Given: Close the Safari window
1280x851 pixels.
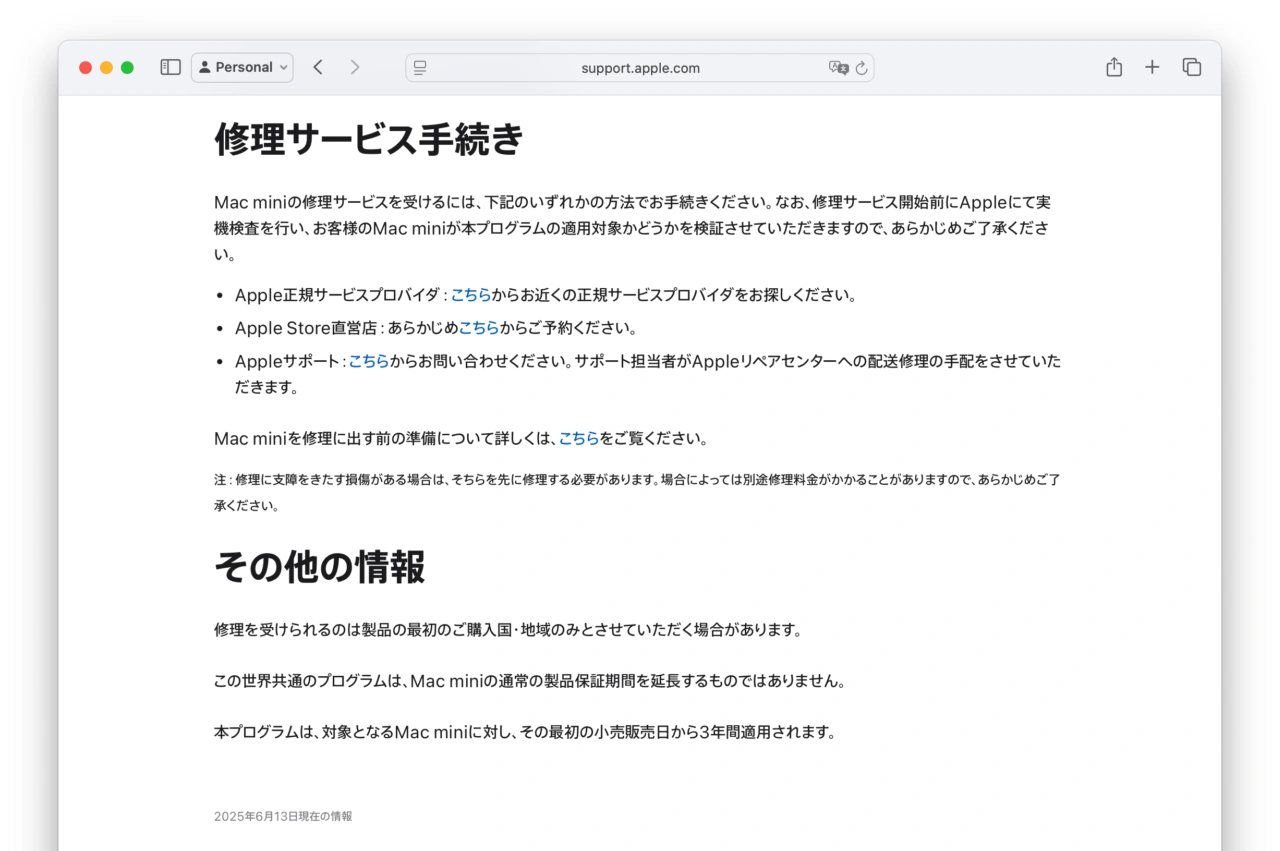Looking at the screenshot, I should 86,67.
